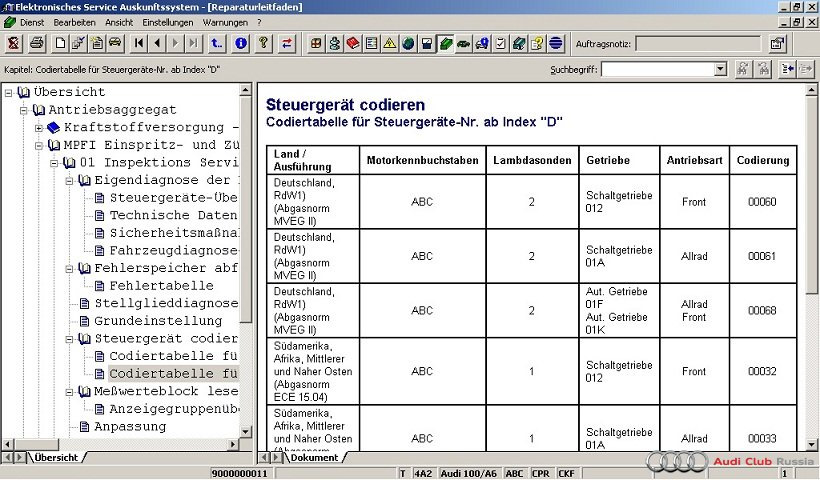Switch to the Übersicht tab at bottom

[56, 458]
